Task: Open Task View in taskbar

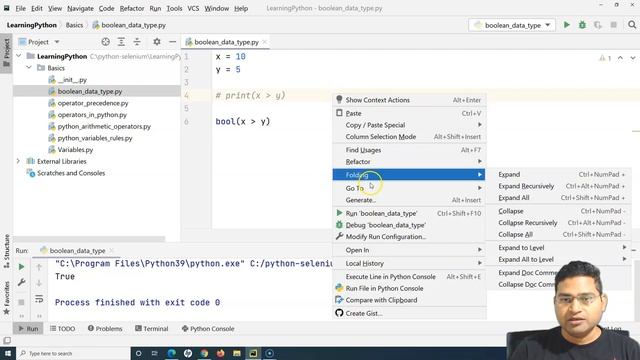Action: point(155,353)
